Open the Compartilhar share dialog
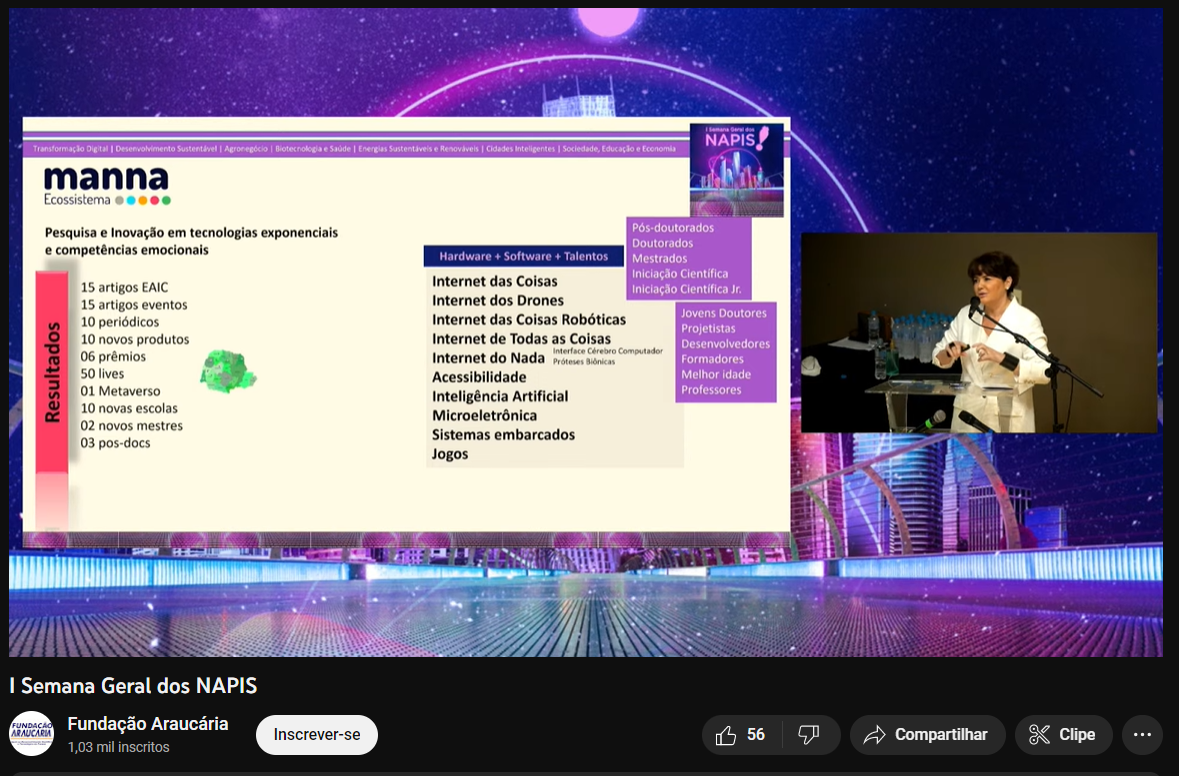This screenshot has height=776, width=1179. point(927,735)
